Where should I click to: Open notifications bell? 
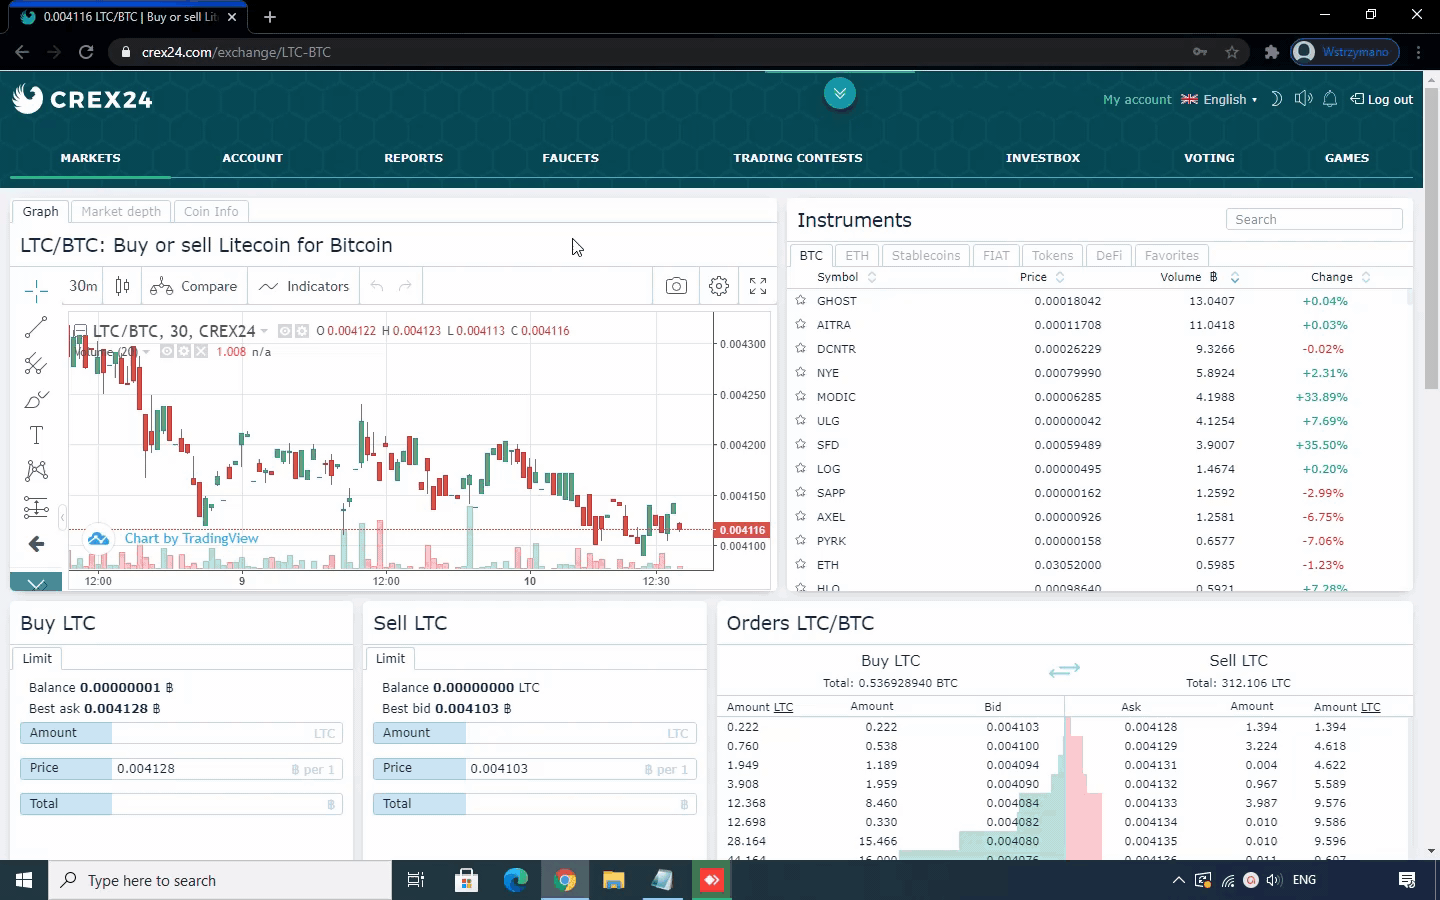point(1330,99)
